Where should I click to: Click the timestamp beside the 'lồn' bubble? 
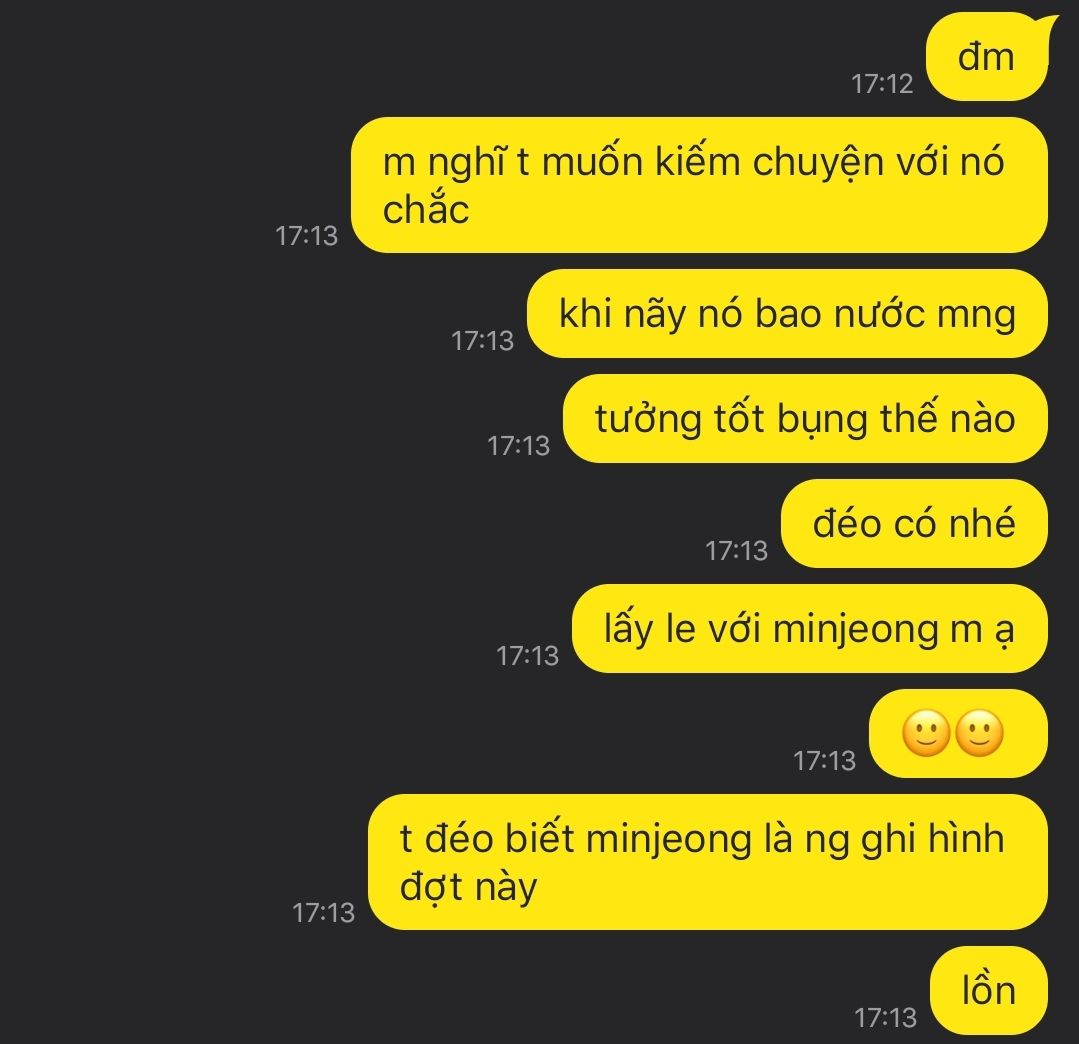pyautogui.click(x=886, y=1018)
